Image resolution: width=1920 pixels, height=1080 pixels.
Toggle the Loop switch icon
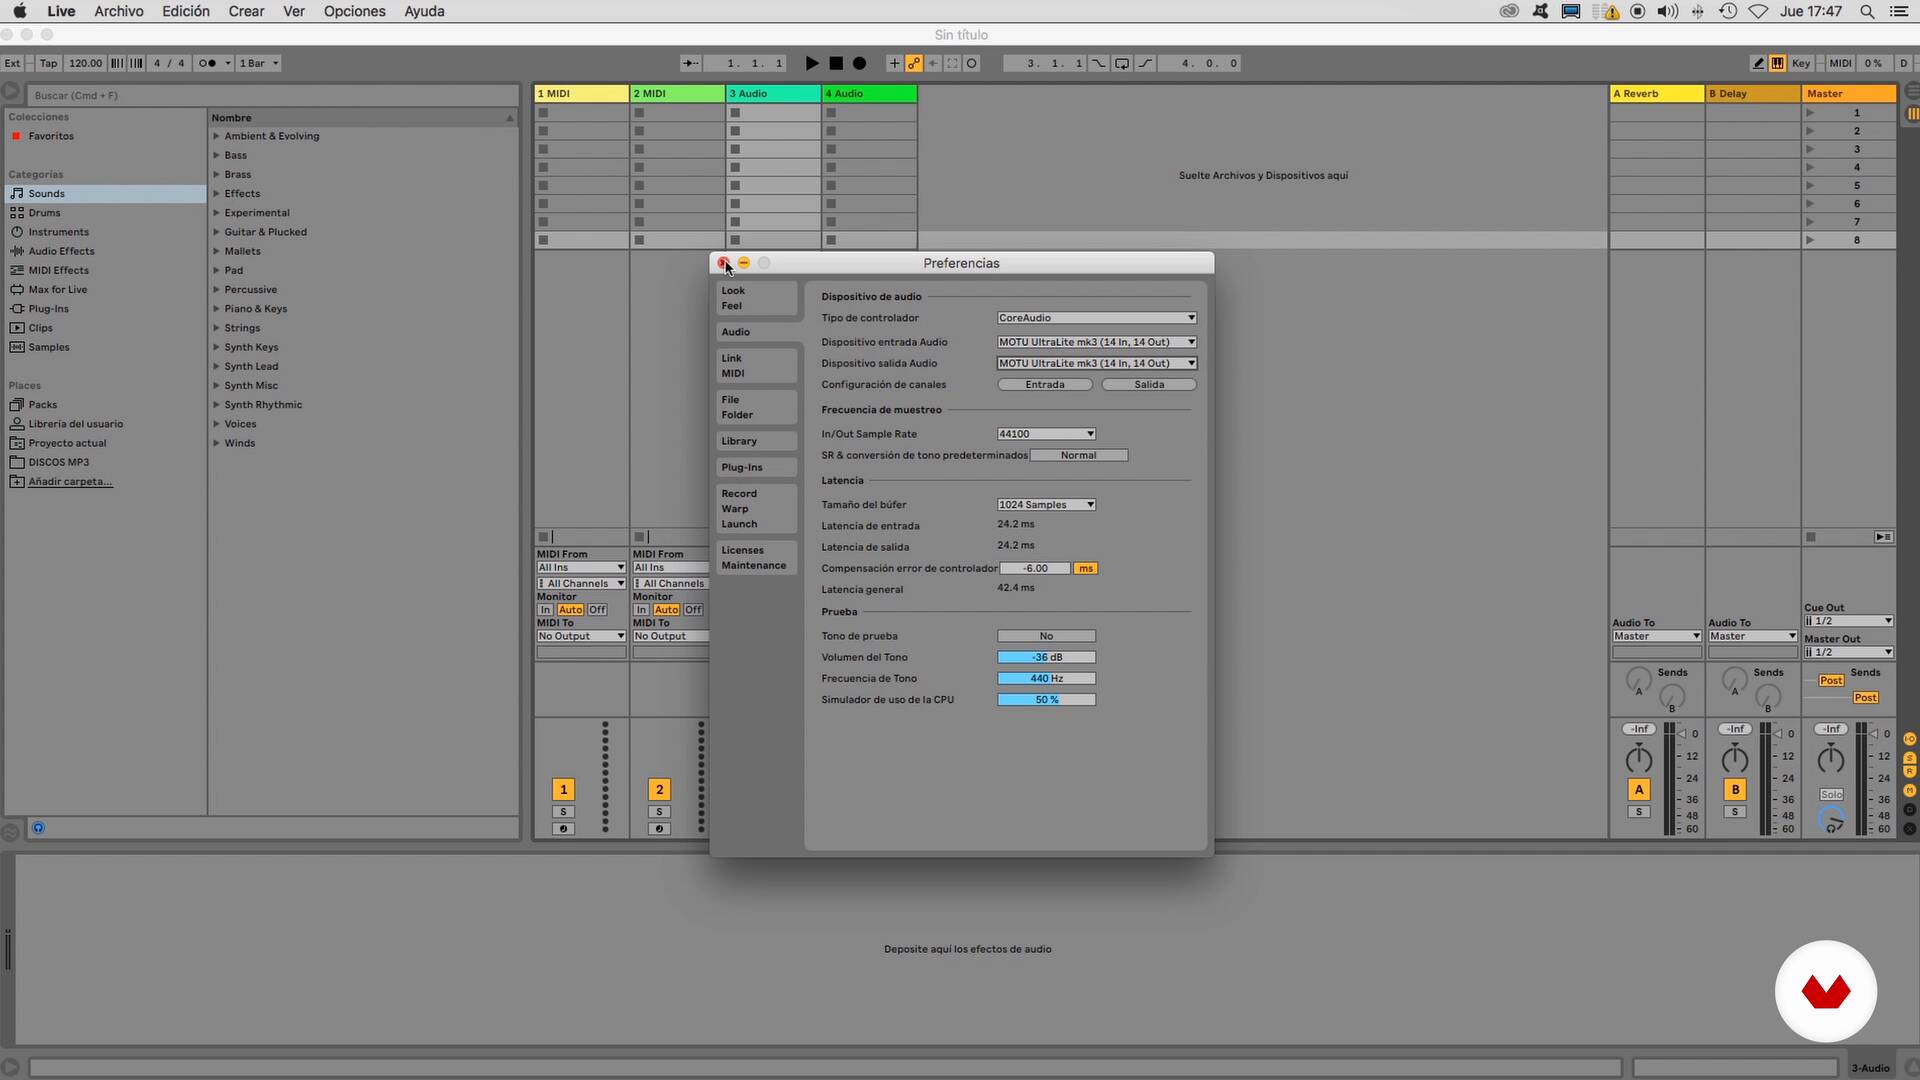coord(1122,63)
